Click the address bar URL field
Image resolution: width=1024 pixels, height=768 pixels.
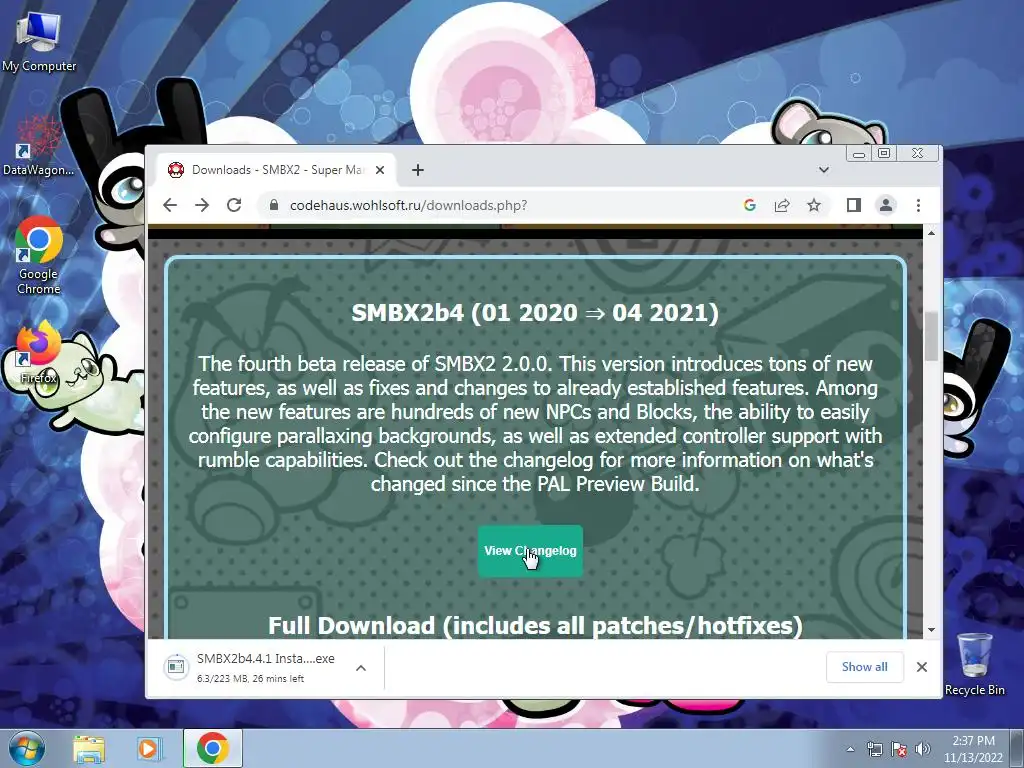502,205
